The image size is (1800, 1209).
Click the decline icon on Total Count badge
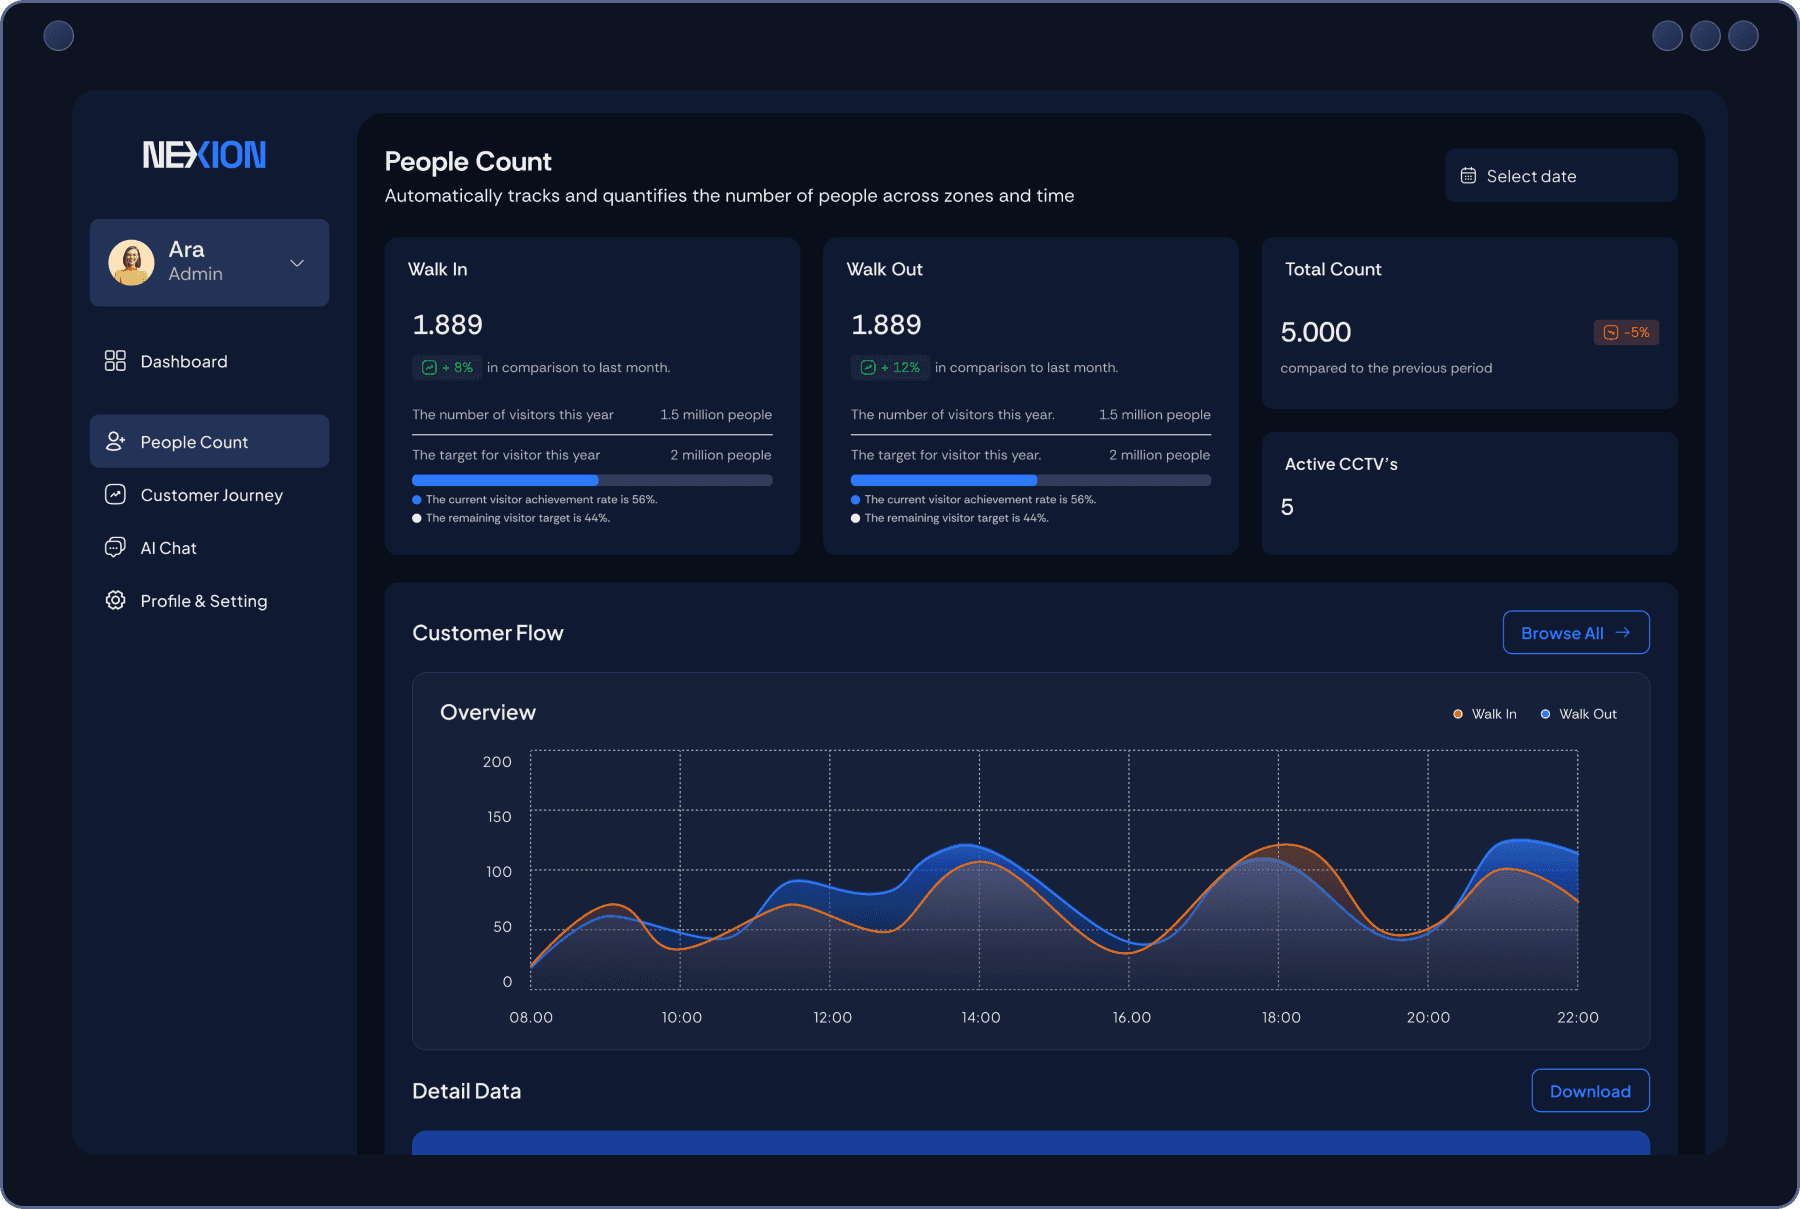pyautogui.click(x=1611, y=332)
